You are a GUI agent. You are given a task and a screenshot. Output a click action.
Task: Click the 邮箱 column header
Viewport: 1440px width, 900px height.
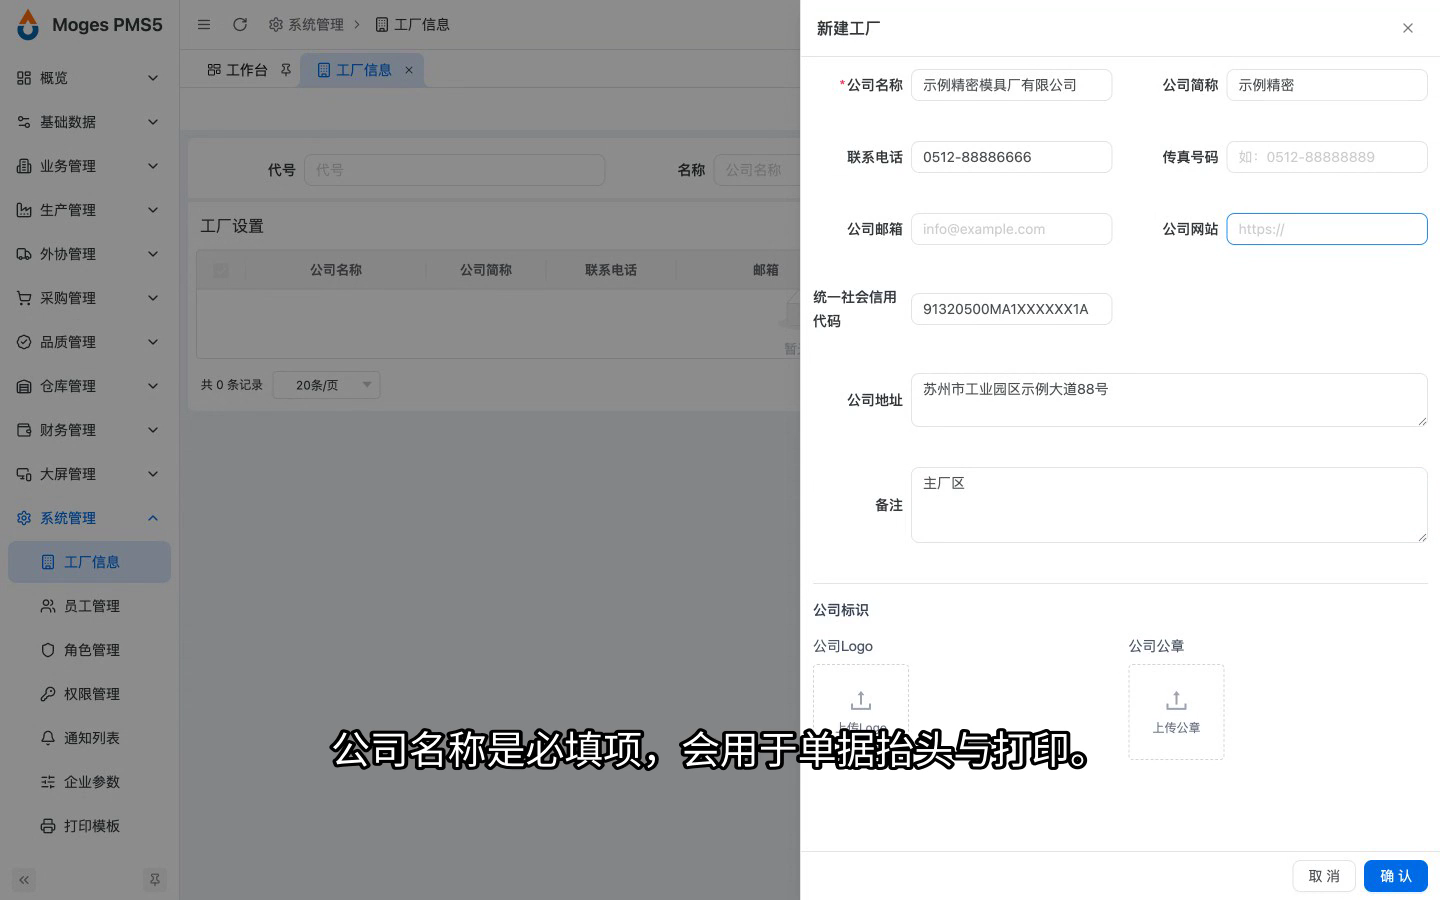(766, 270)
